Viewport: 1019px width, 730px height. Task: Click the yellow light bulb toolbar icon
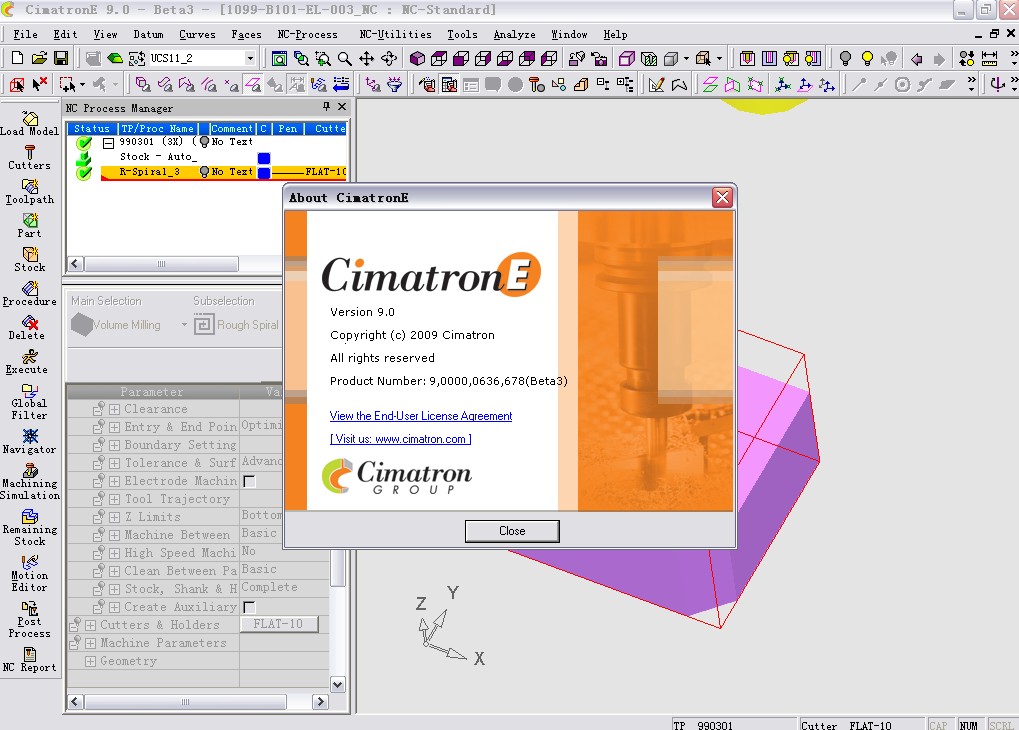point(867,59)
